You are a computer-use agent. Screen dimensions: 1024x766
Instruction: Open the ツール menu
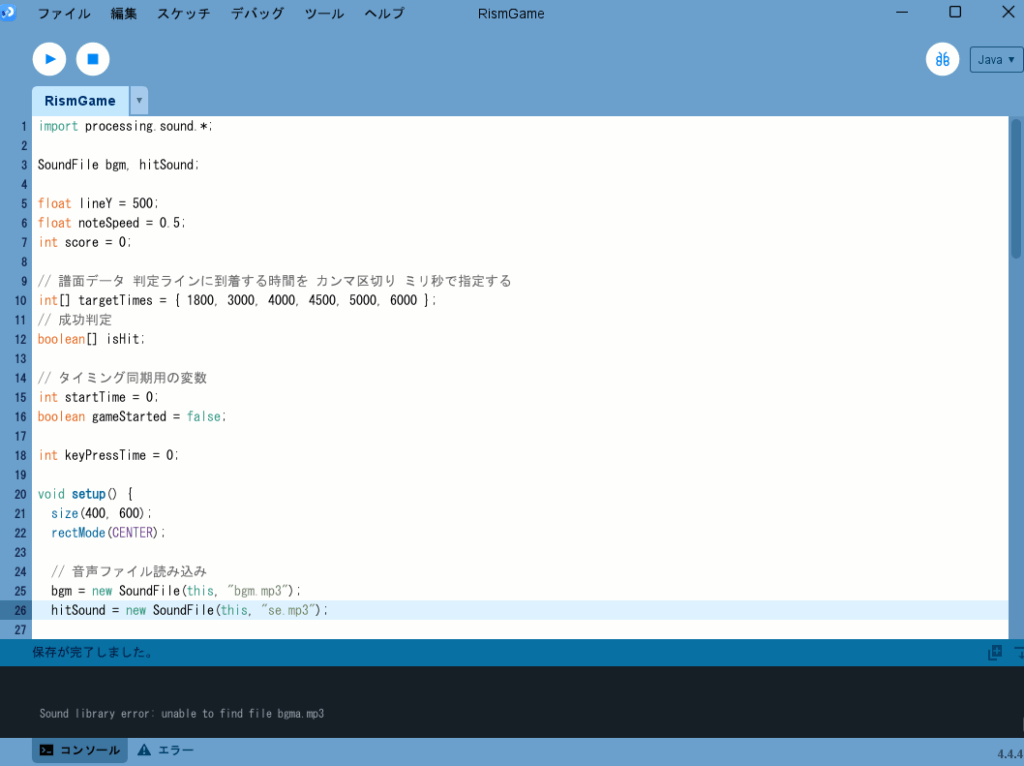tap(324, 14)
